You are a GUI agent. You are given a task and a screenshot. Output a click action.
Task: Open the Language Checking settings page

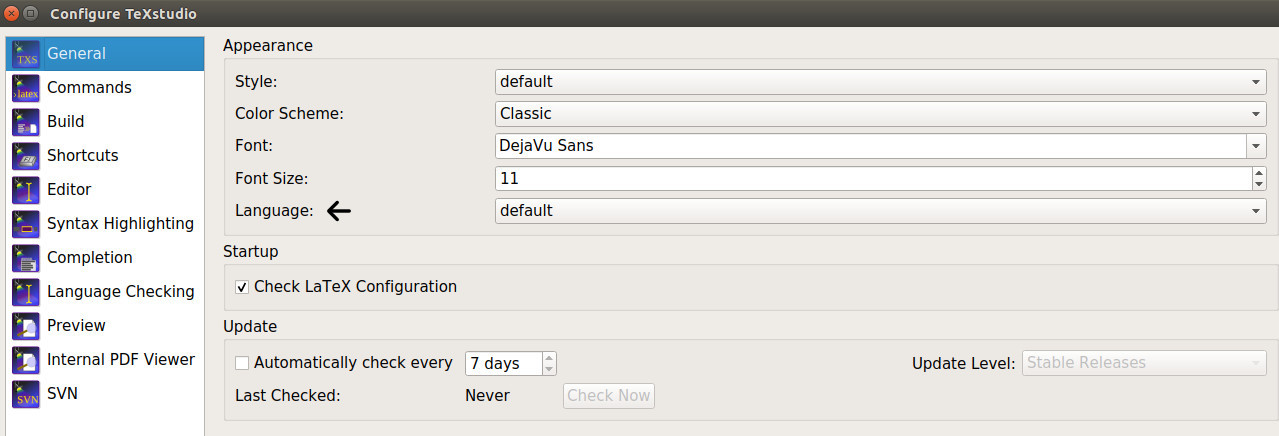(x=120, y=292)
